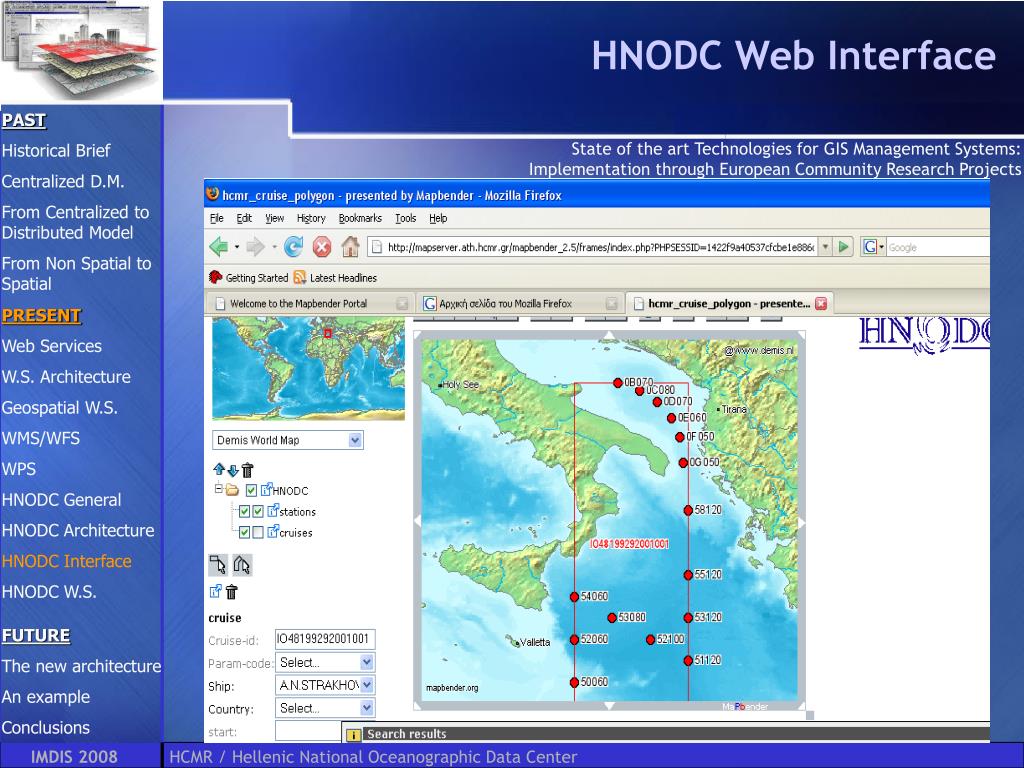Click the move layer up arrow icon

pyautogui.click(x=219, y=469)
